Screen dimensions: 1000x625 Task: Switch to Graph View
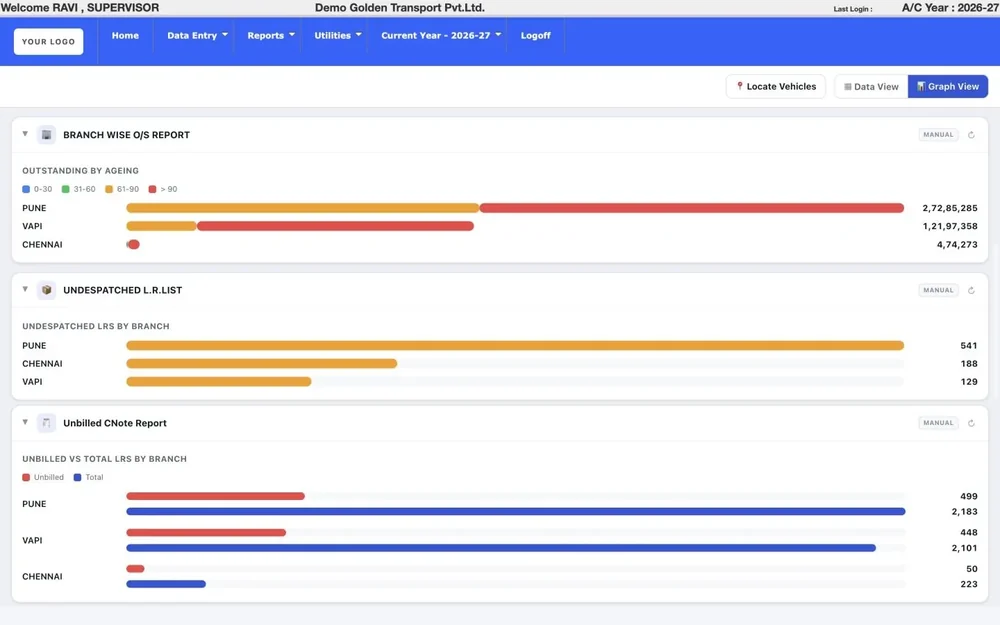tap(948, 87)
